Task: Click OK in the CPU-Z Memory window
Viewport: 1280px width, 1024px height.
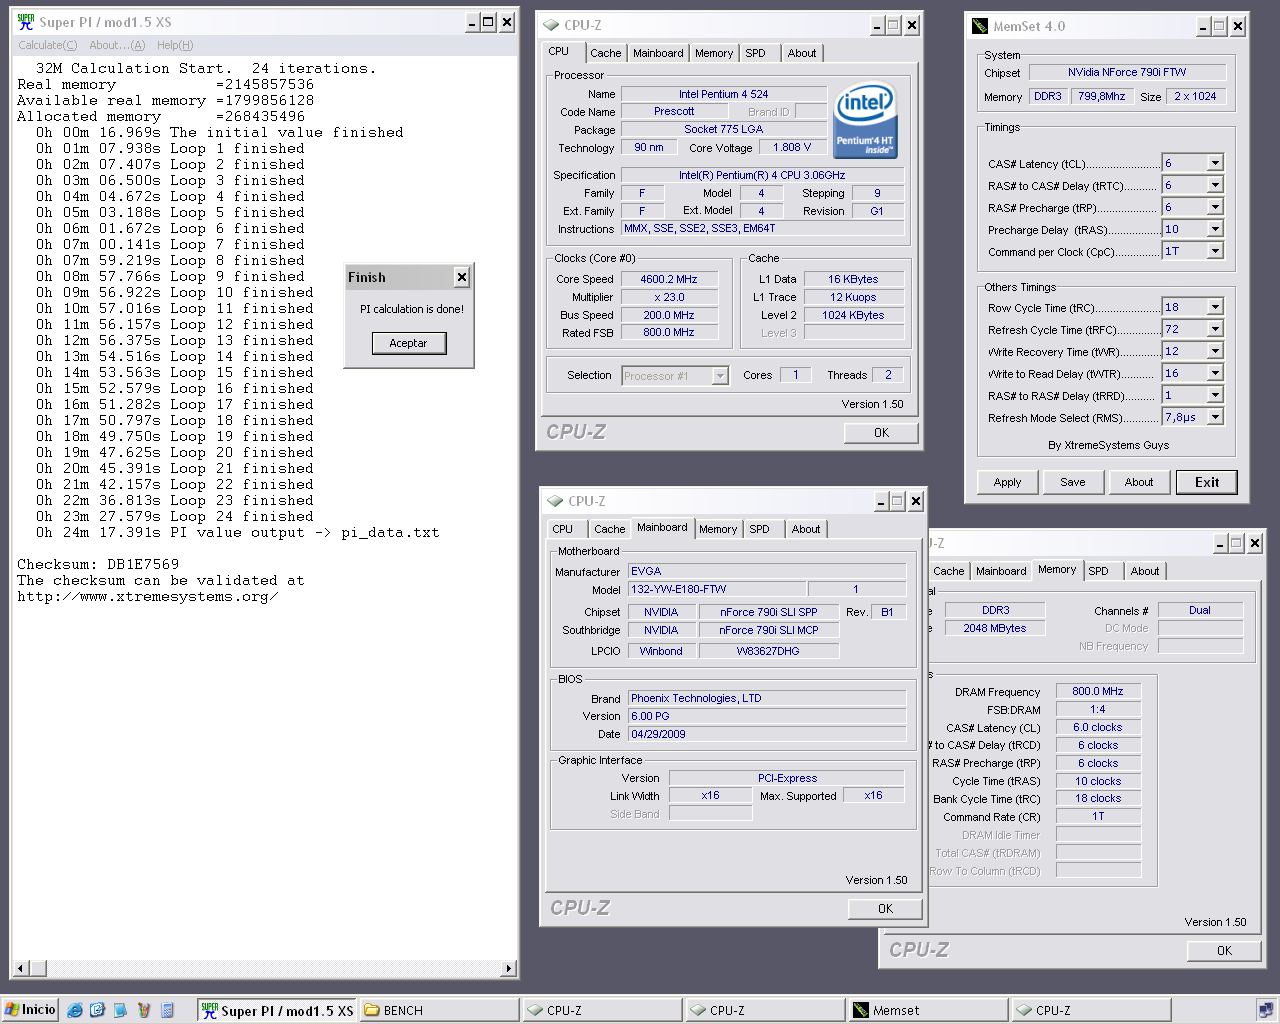Action: 1224,951
